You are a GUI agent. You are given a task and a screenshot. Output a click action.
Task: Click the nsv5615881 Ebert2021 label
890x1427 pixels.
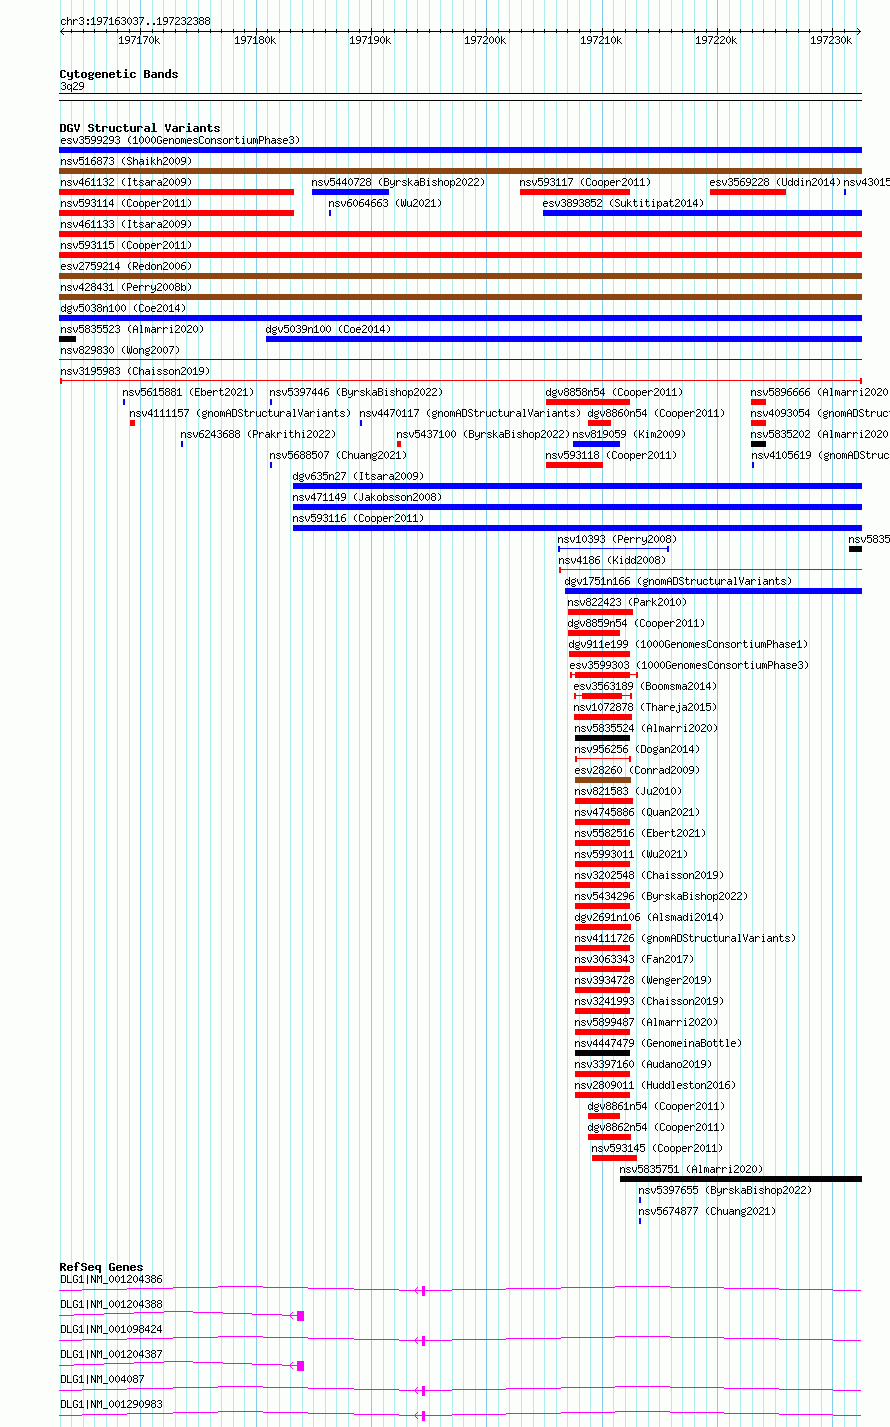188,392
